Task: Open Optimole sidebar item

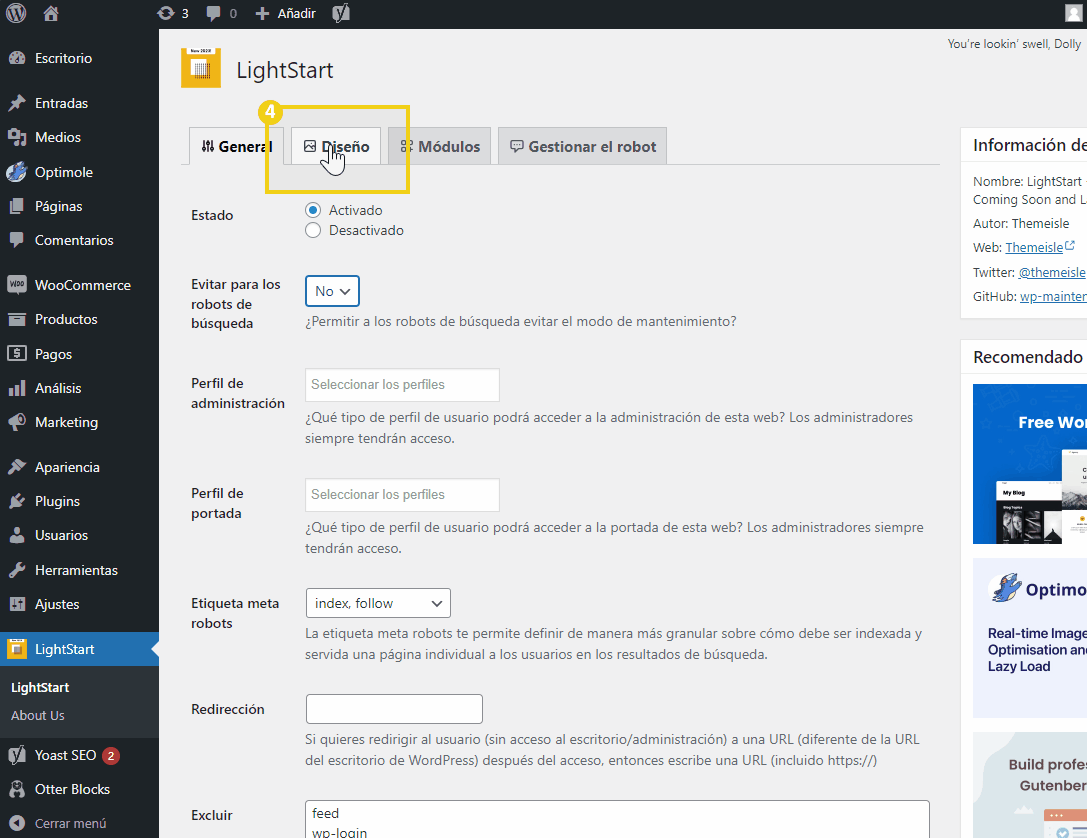Action: pyautogui.click(x=64, y=172)
